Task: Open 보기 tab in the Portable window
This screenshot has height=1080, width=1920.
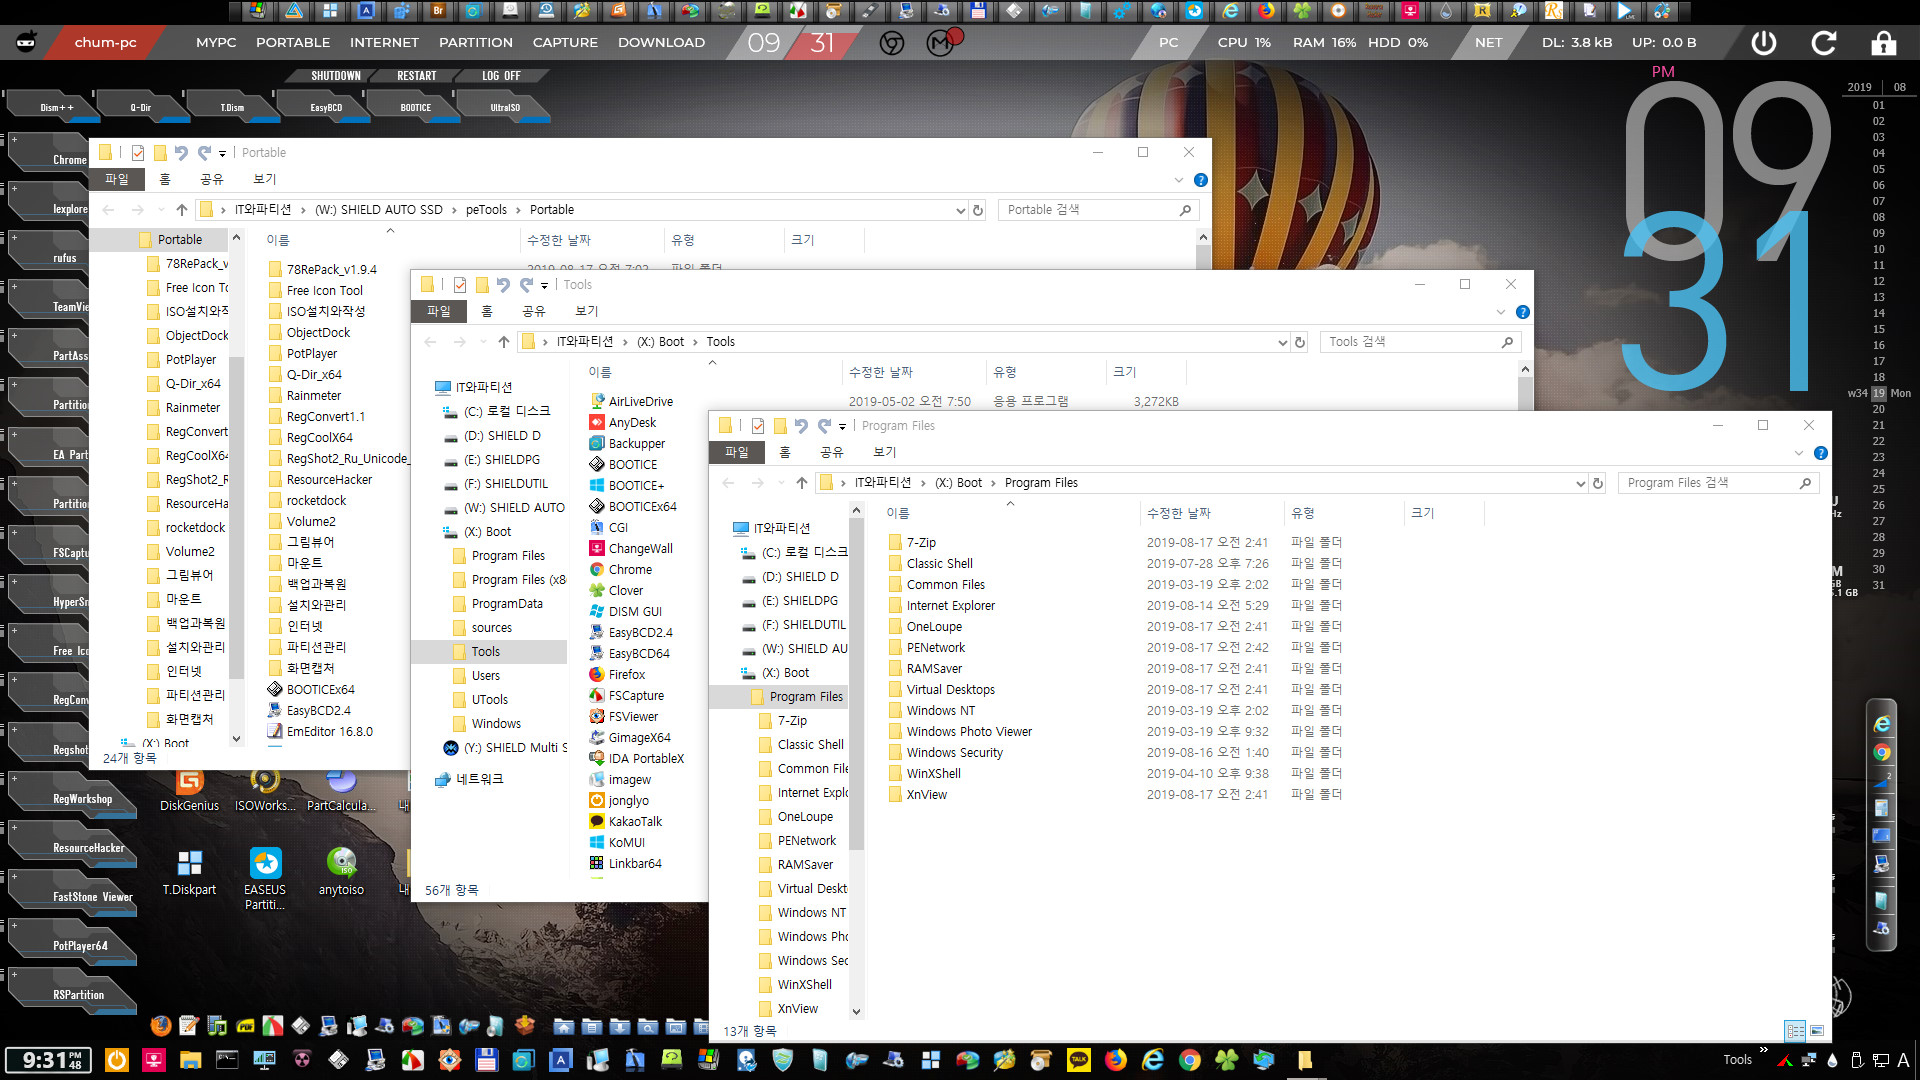Action: pyautogui.click(x=264, y=179)
